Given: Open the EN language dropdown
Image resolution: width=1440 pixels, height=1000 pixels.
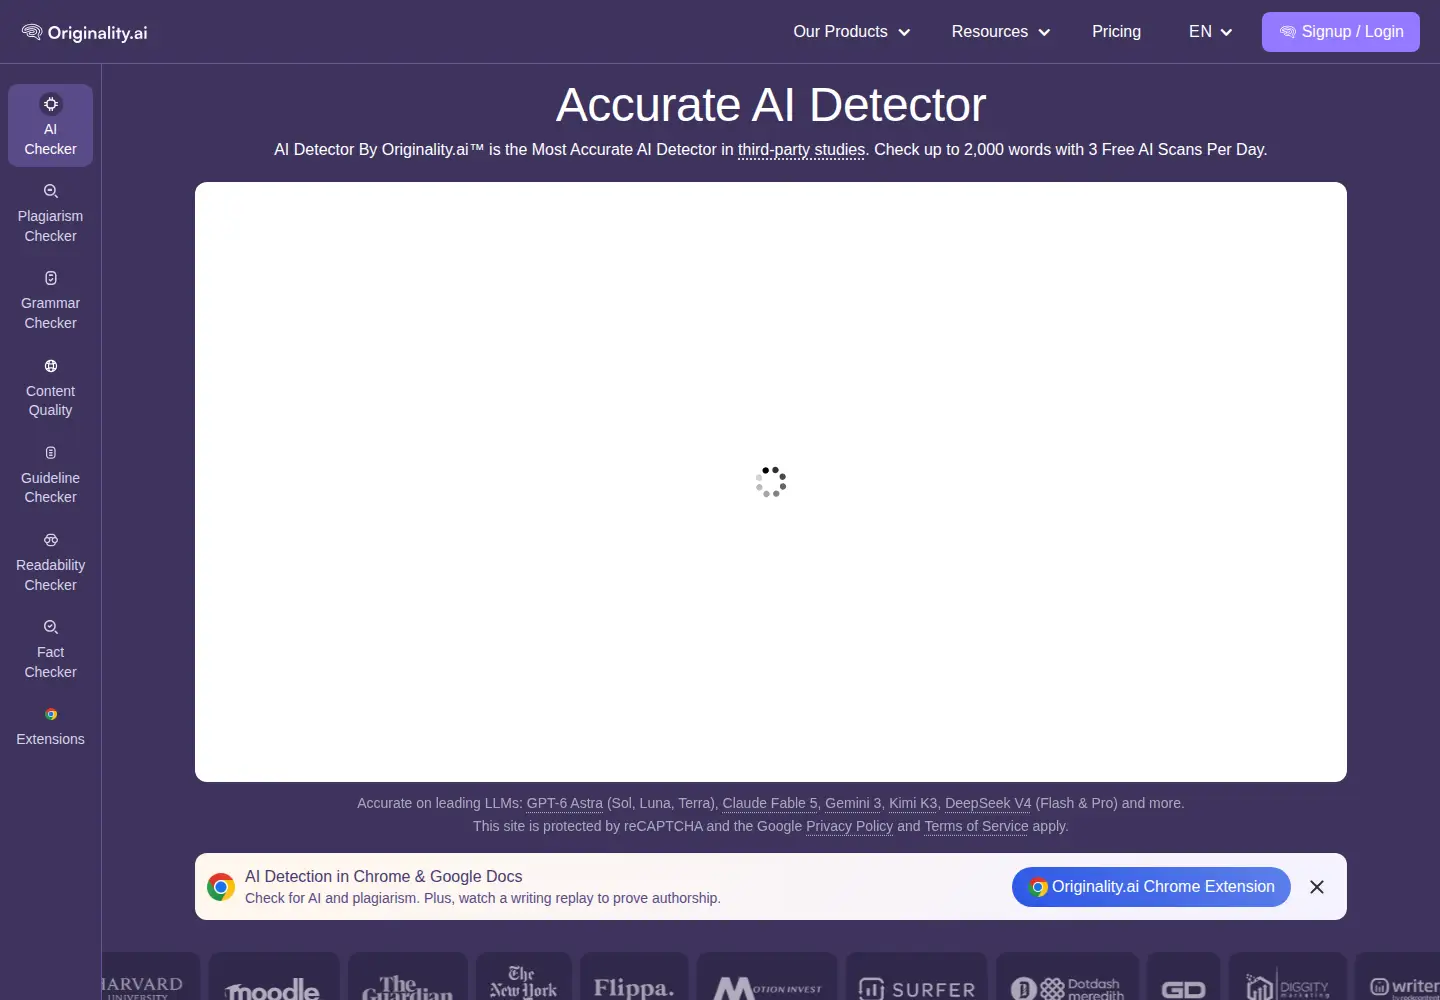Looking at the screenshot, I should pos(1210,32).
